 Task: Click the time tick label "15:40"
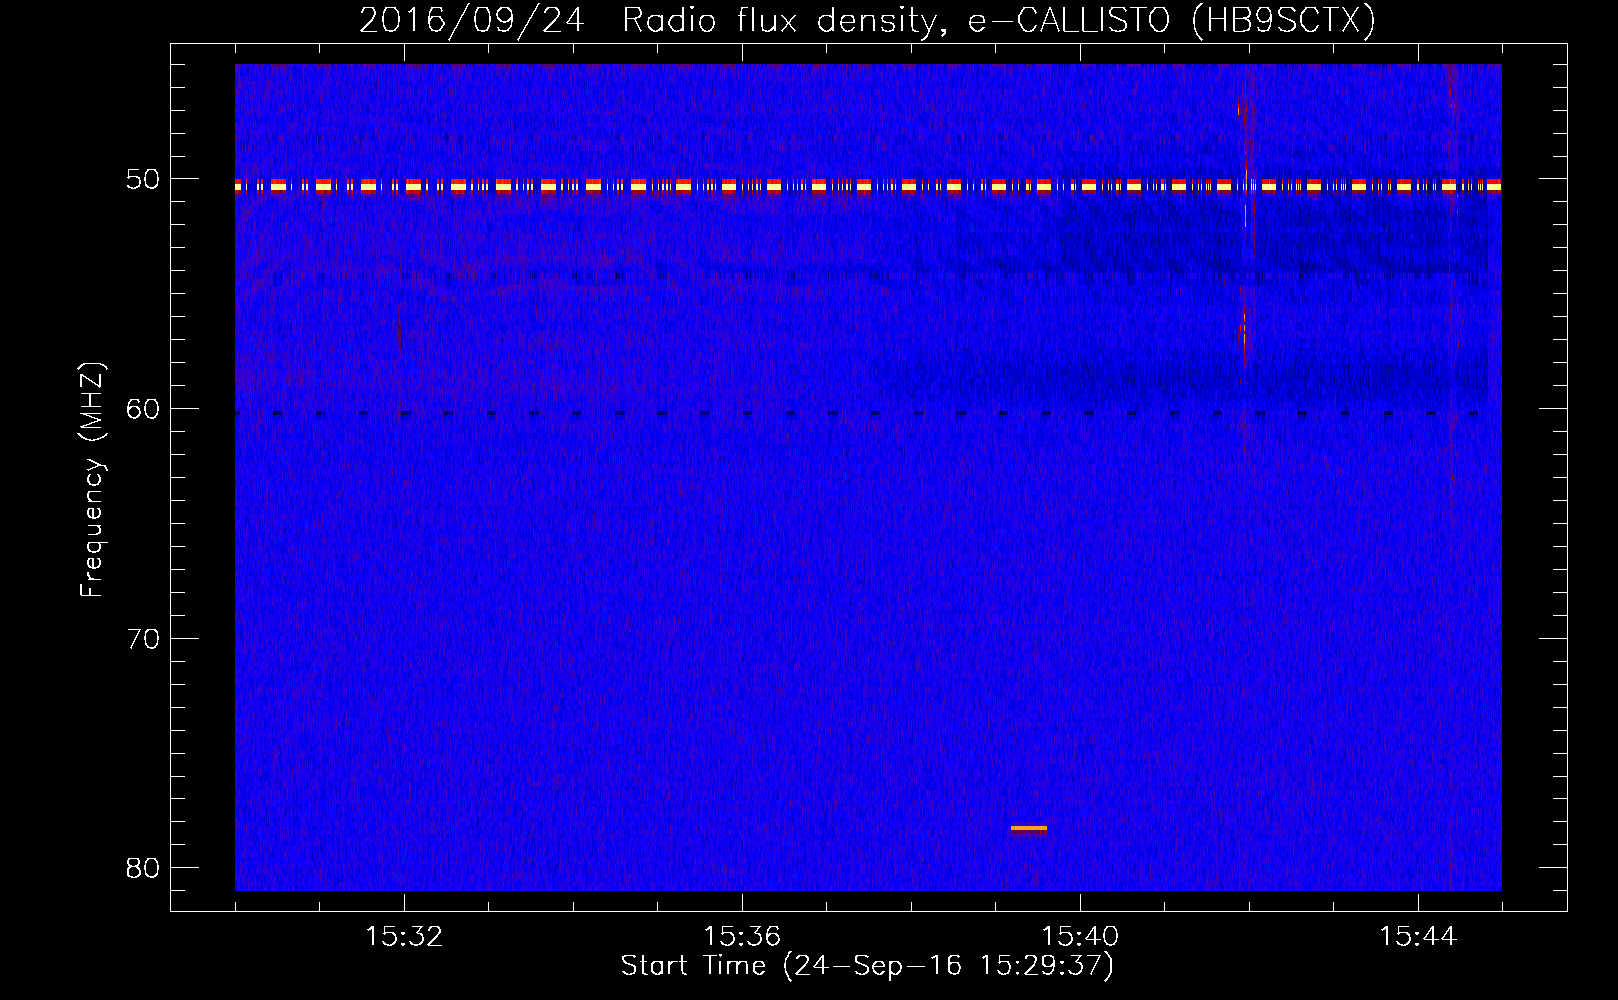(x=1080, y=936)
